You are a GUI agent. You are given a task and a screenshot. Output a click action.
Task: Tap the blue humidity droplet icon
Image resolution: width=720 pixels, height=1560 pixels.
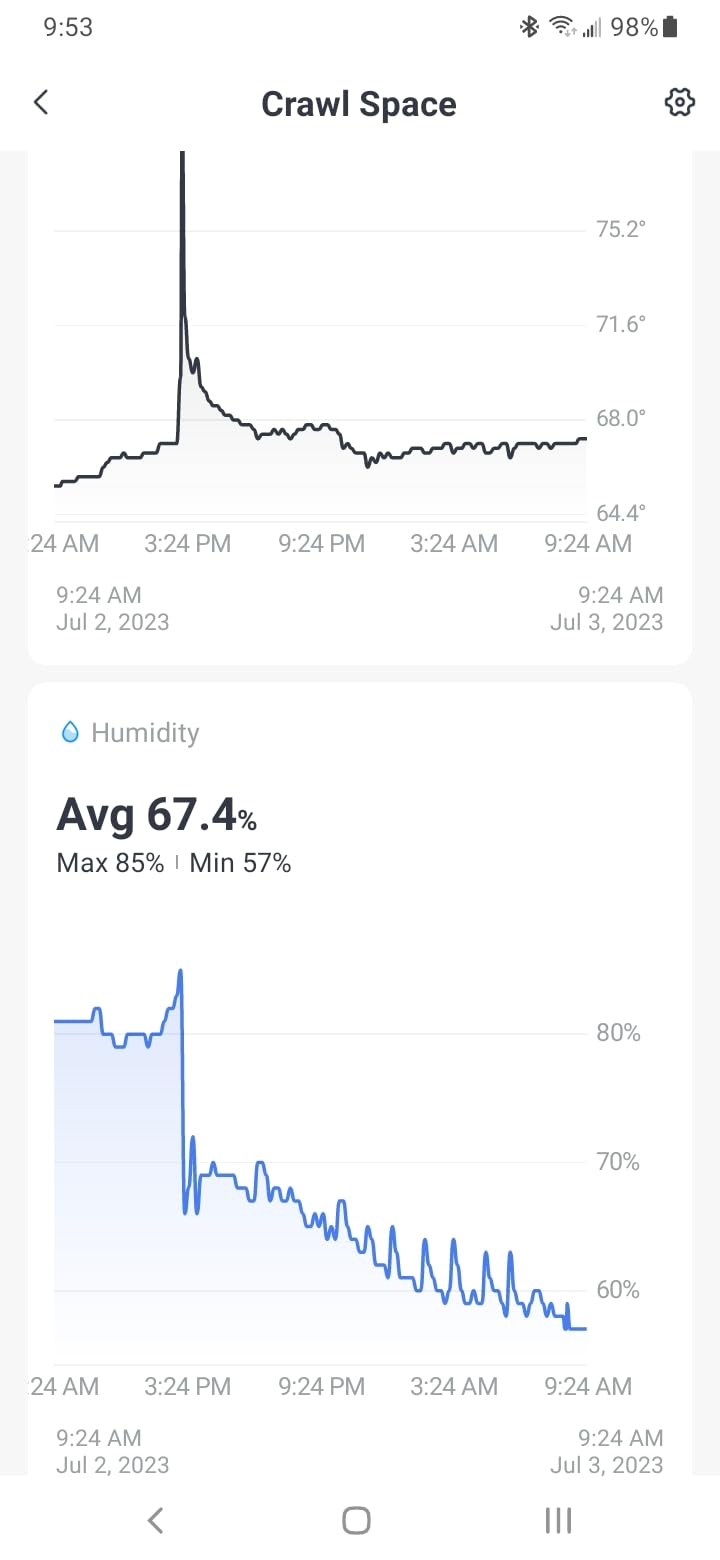pyautogui.click(x=70, y=733)
